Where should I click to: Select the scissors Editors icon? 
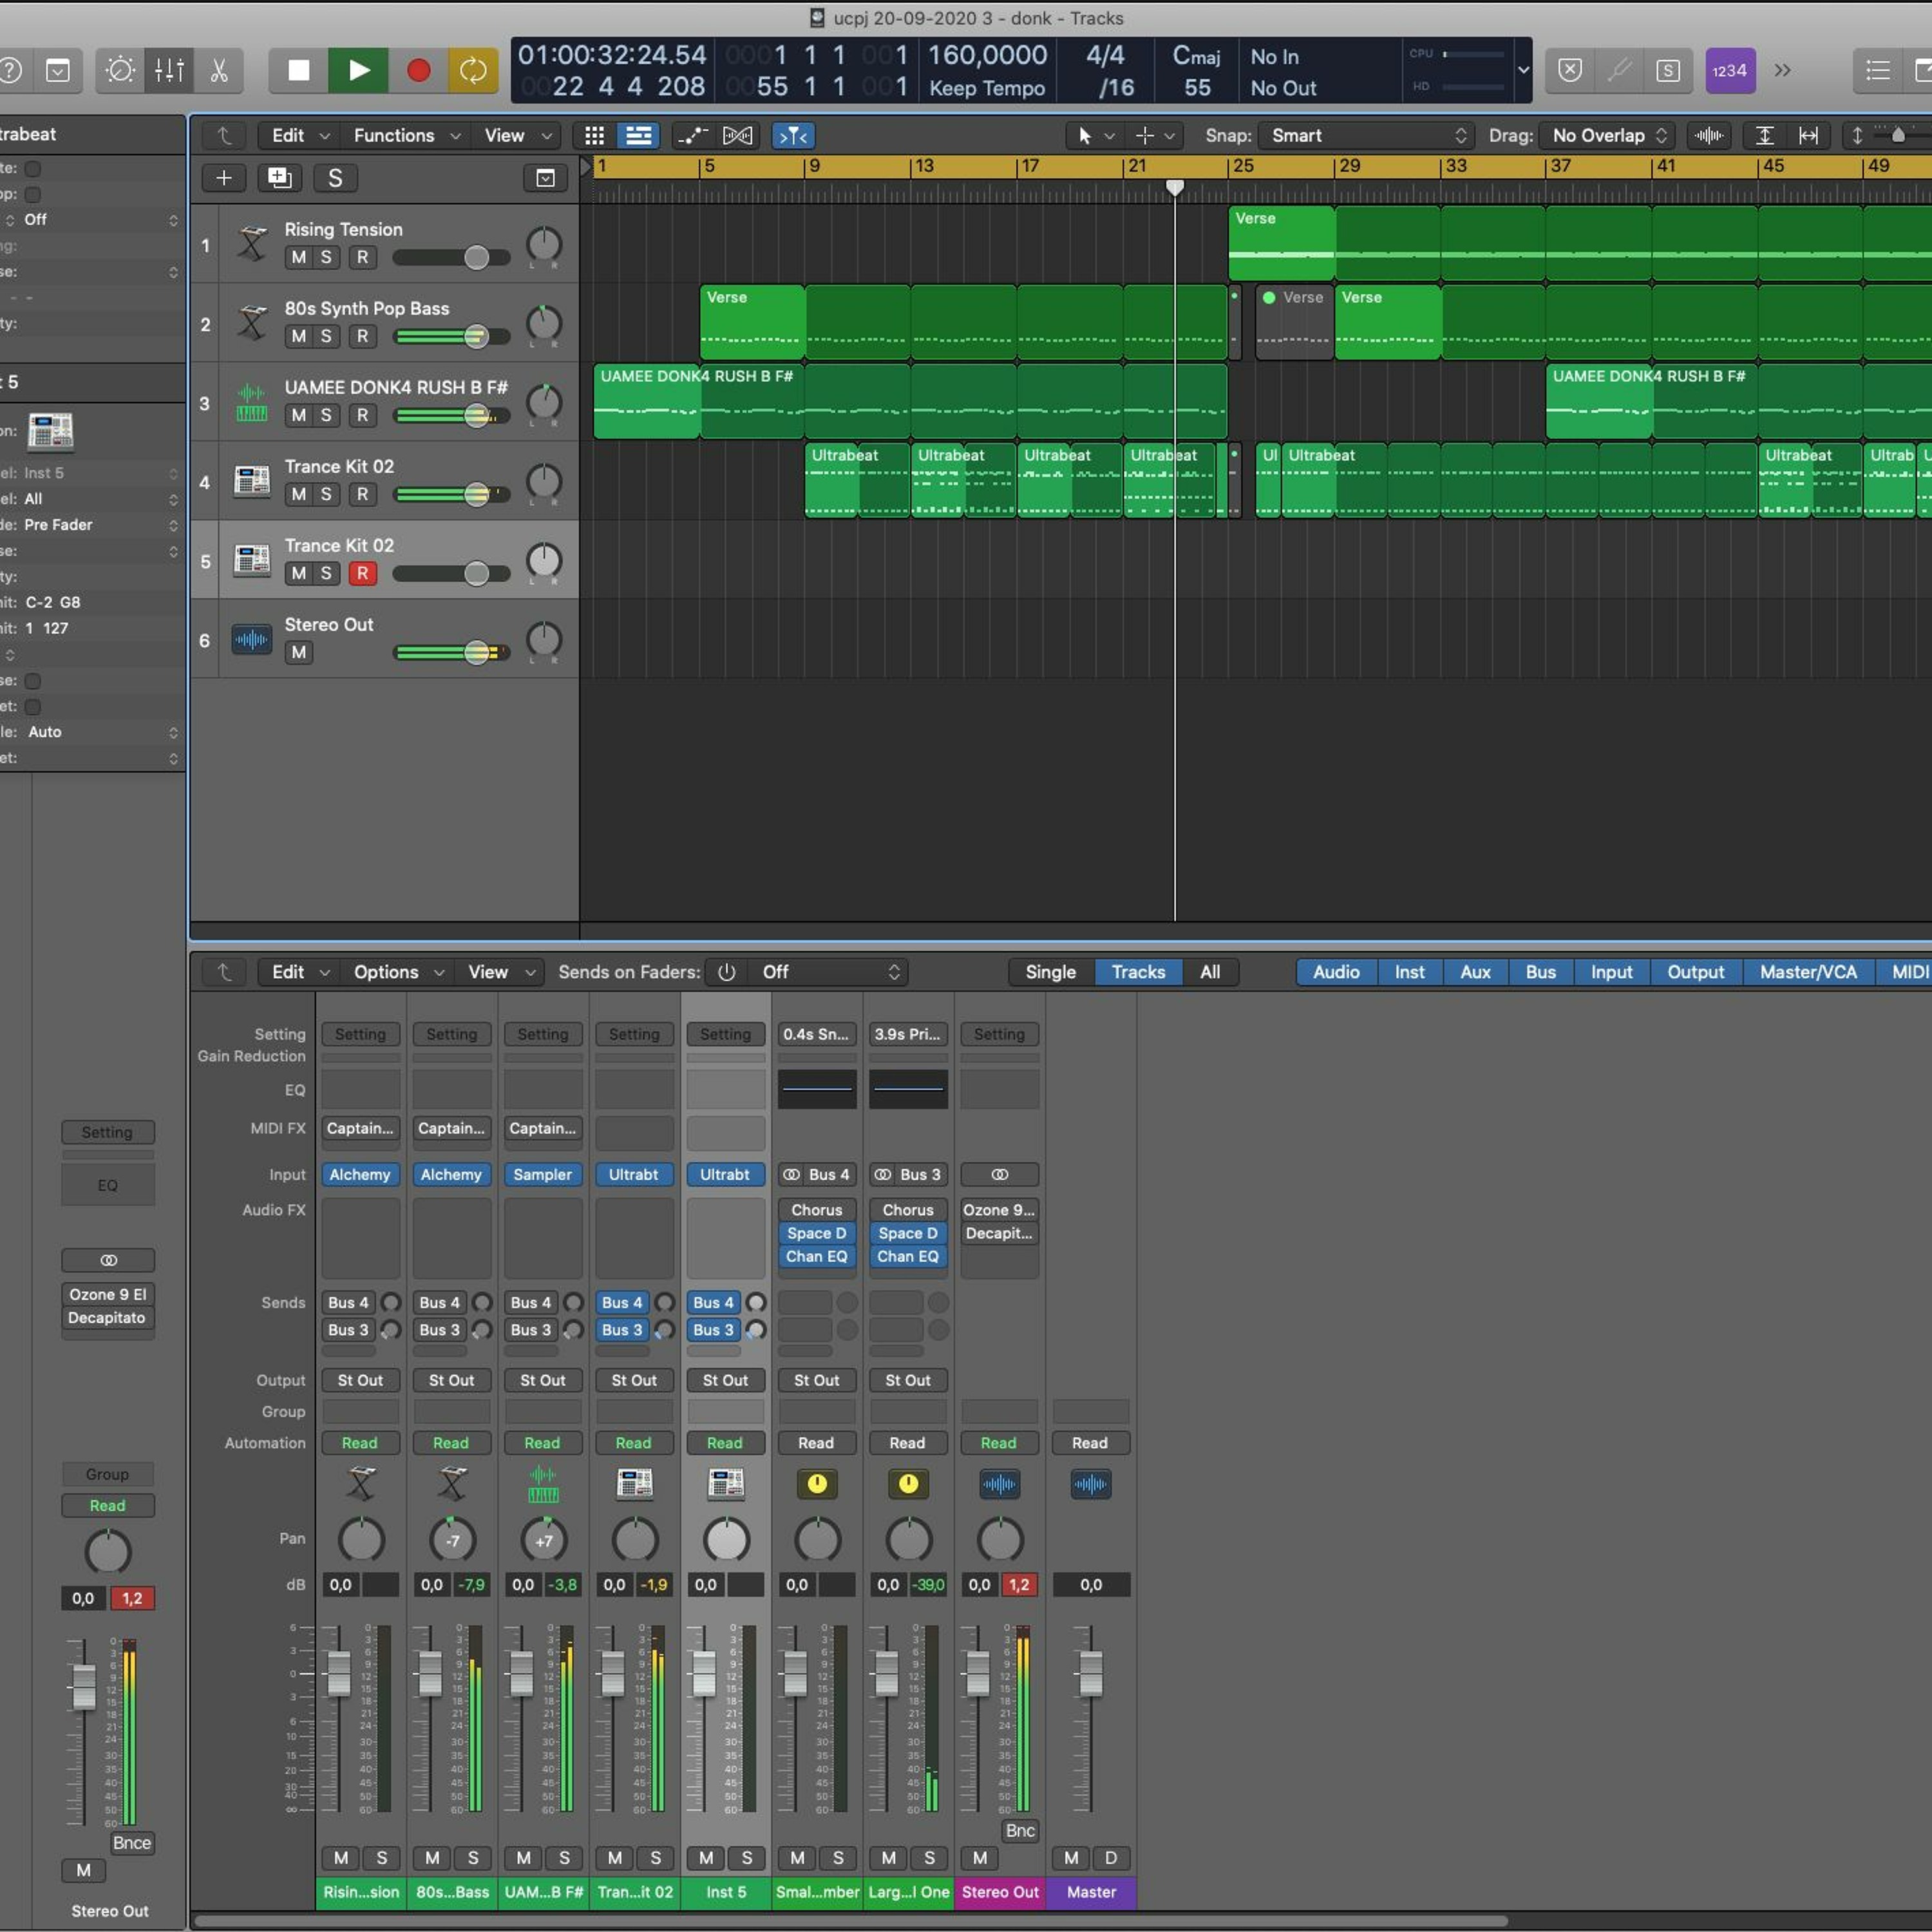[219, 70]
